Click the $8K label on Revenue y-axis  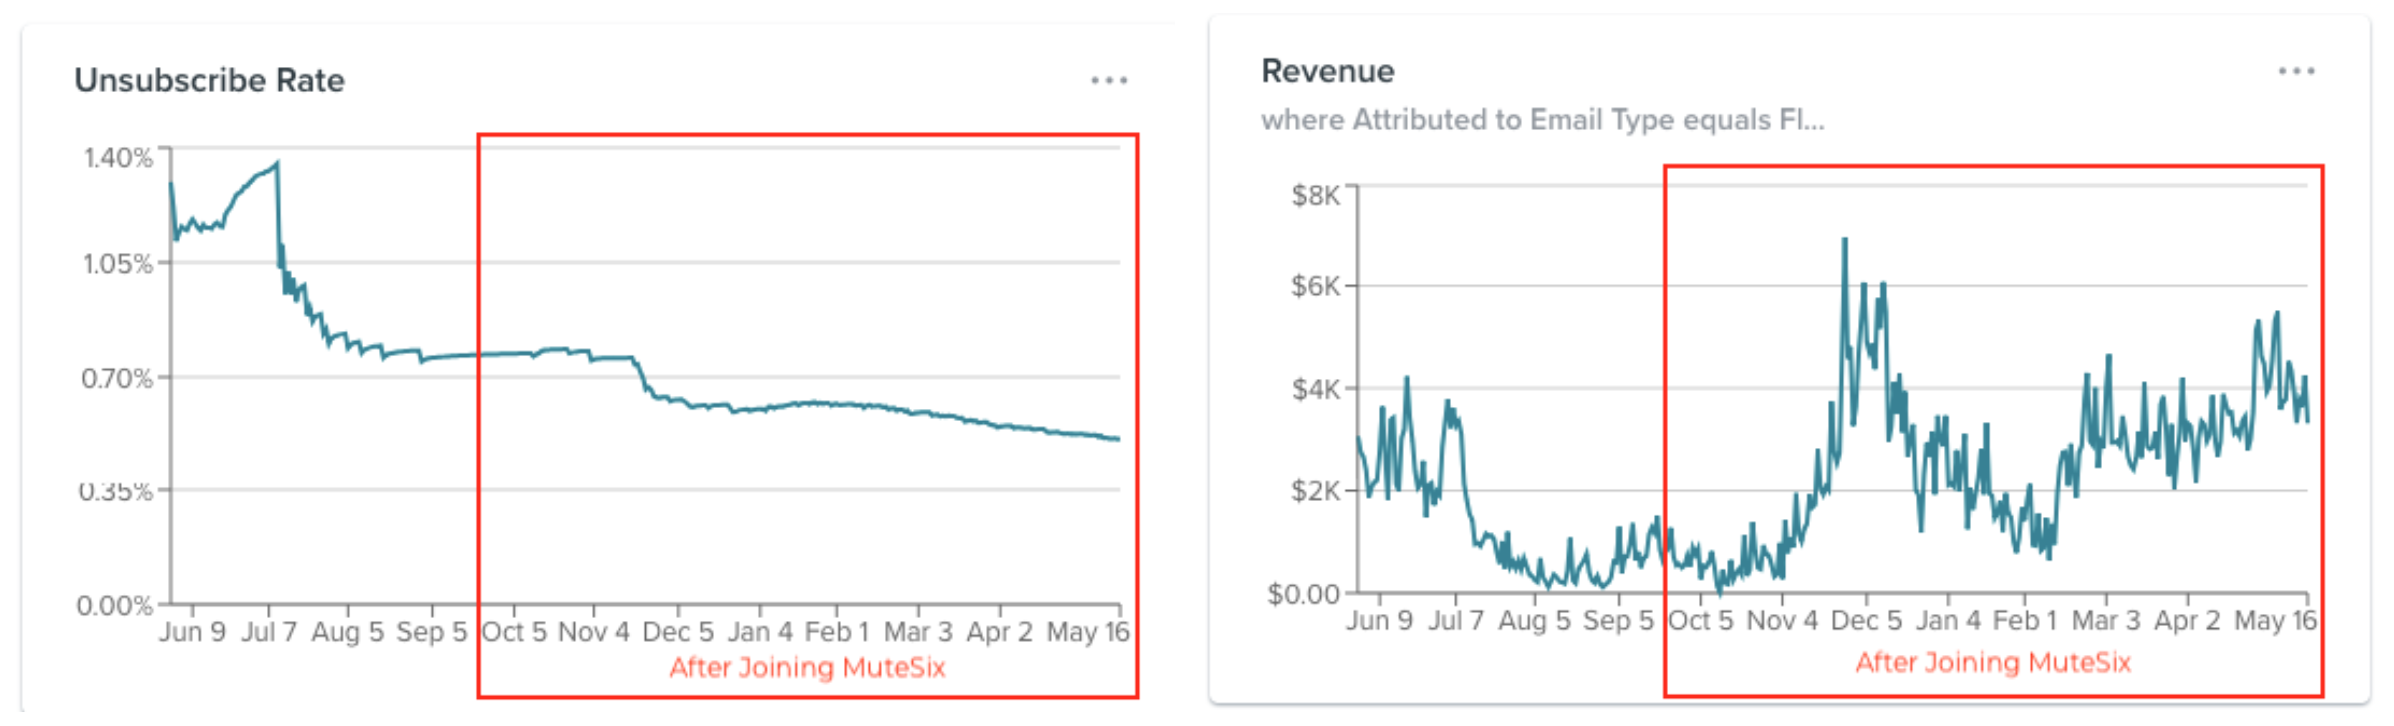coord(1315,195)
